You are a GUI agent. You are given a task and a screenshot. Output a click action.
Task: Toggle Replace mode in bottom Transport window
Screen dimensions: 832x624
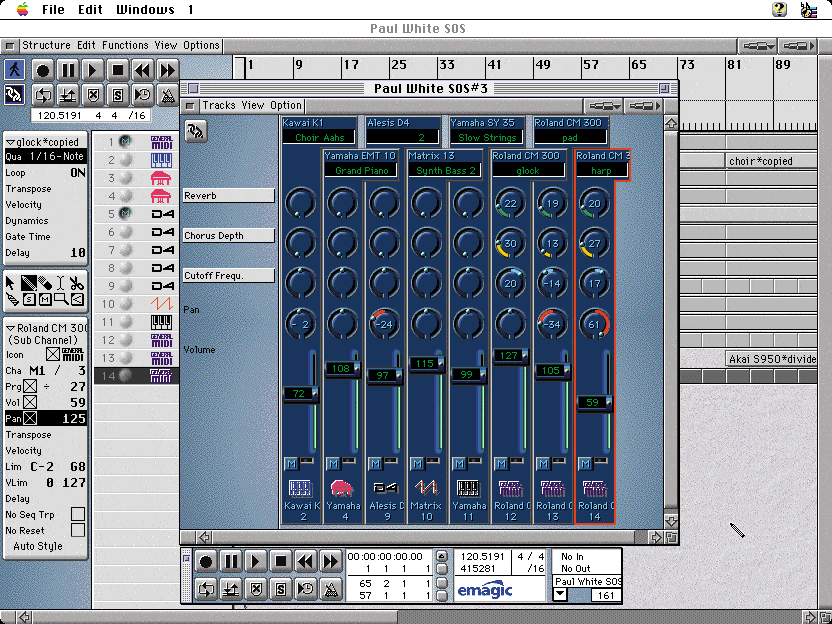tap(256, 589)
